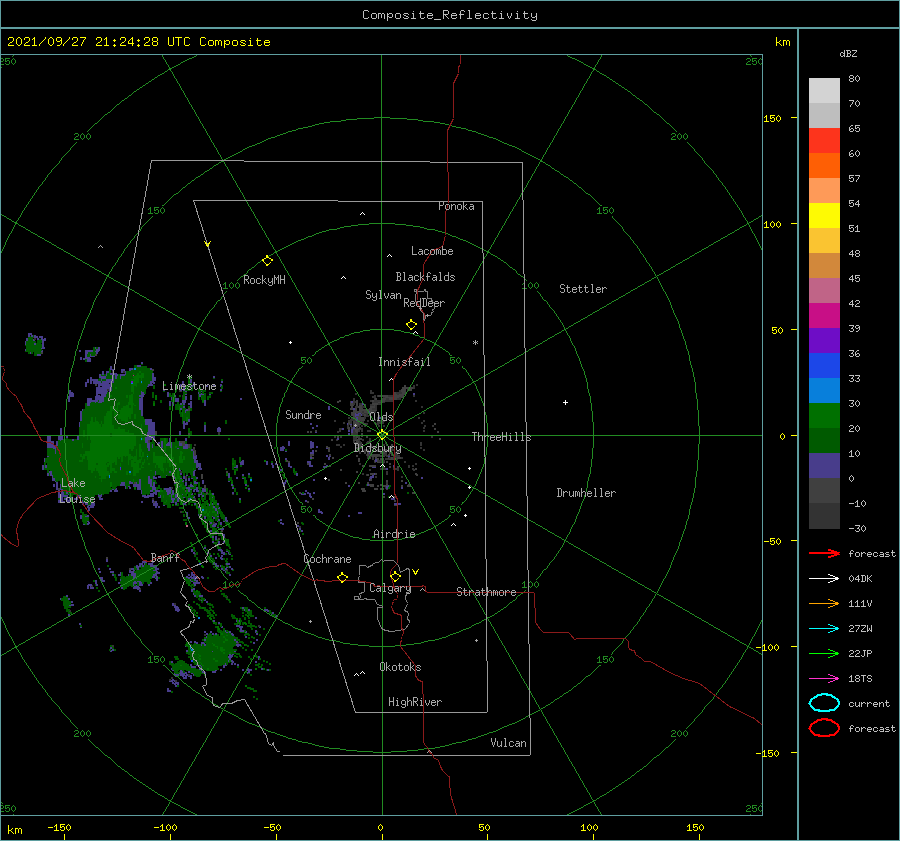This screenshot has width=900, height=841.
Task: Click the Innisfail label
Action: pyautogui.click(x=404, y=362)
